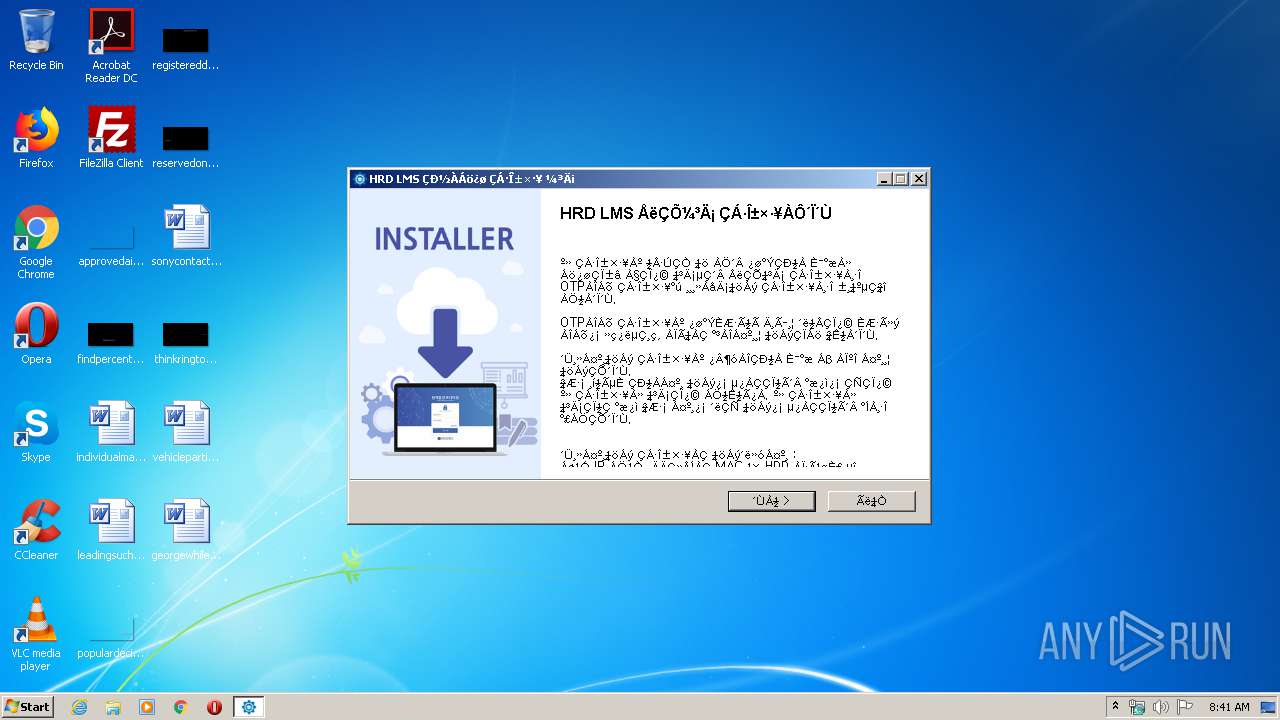Select the FileZilla Client shortcut
This screenshot has height=720, width=1280.
coord(111,138)
